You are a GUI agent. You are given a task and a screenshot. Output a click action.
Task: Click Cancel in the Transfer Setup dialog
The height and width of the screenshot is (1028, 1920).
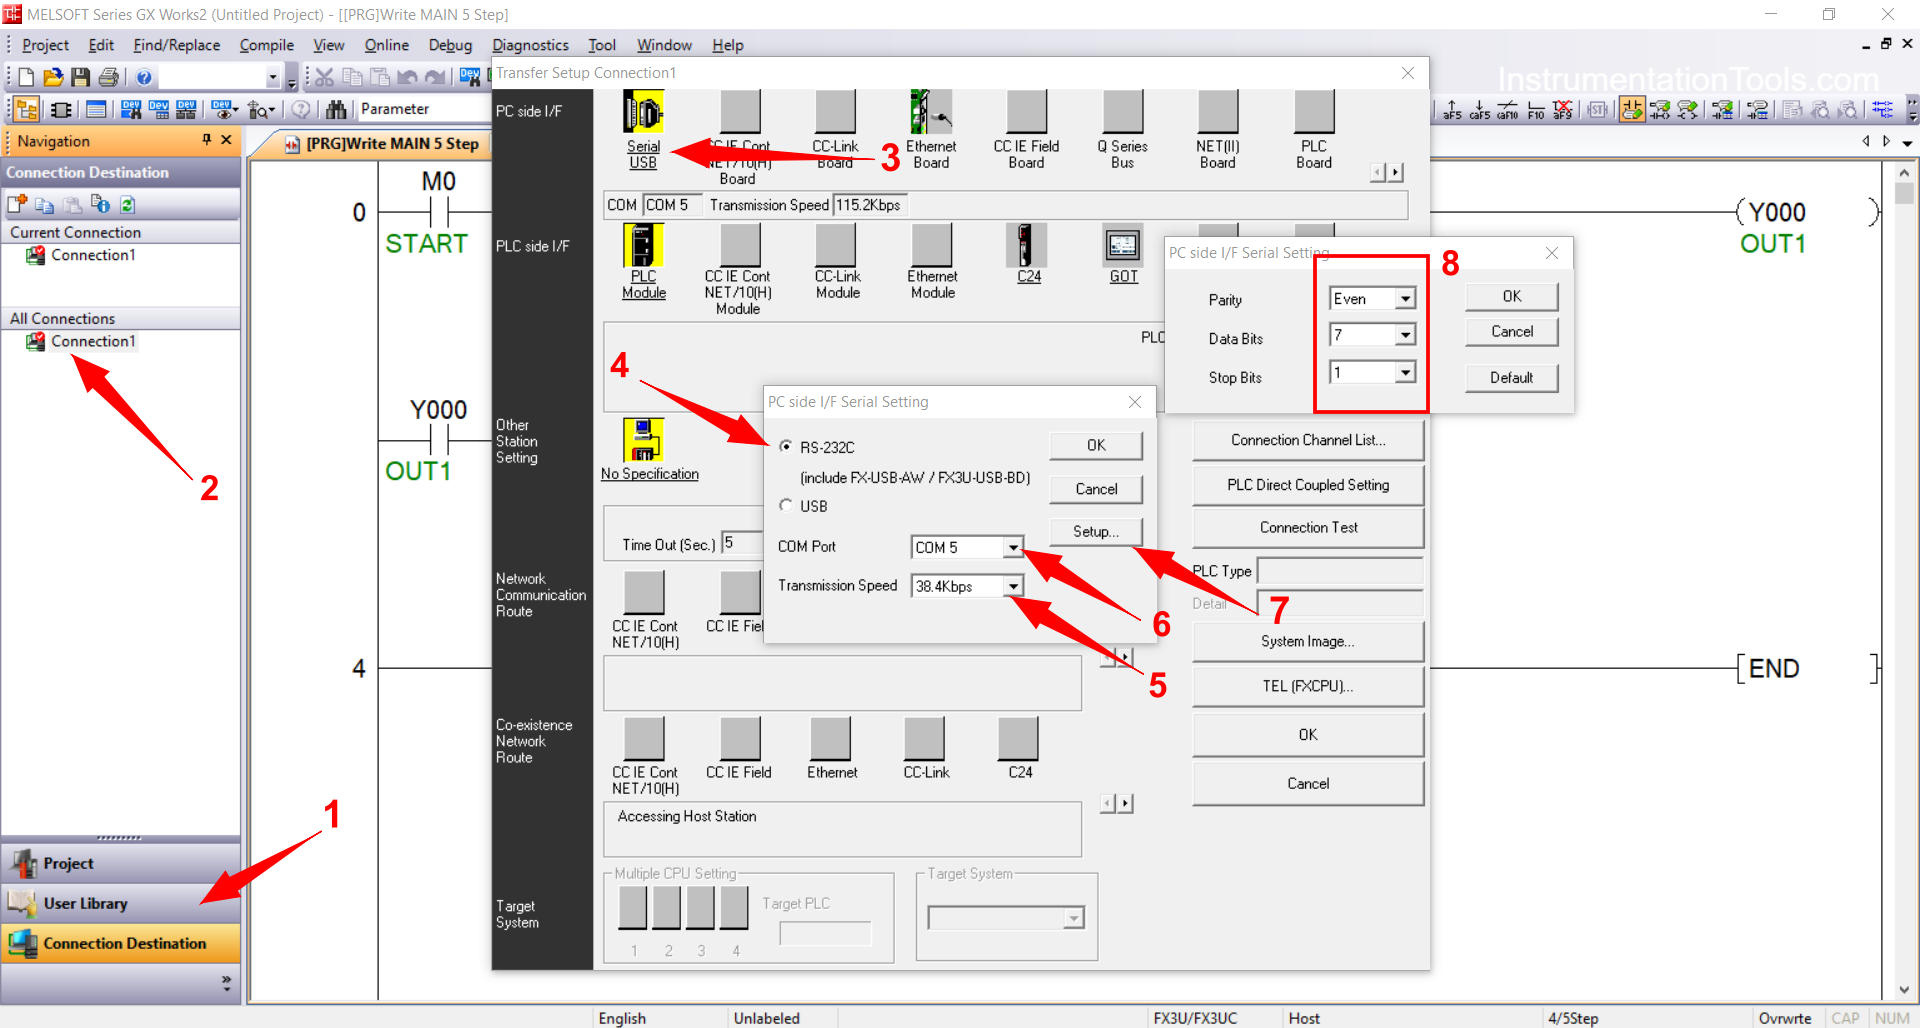tap(1308, 783)
